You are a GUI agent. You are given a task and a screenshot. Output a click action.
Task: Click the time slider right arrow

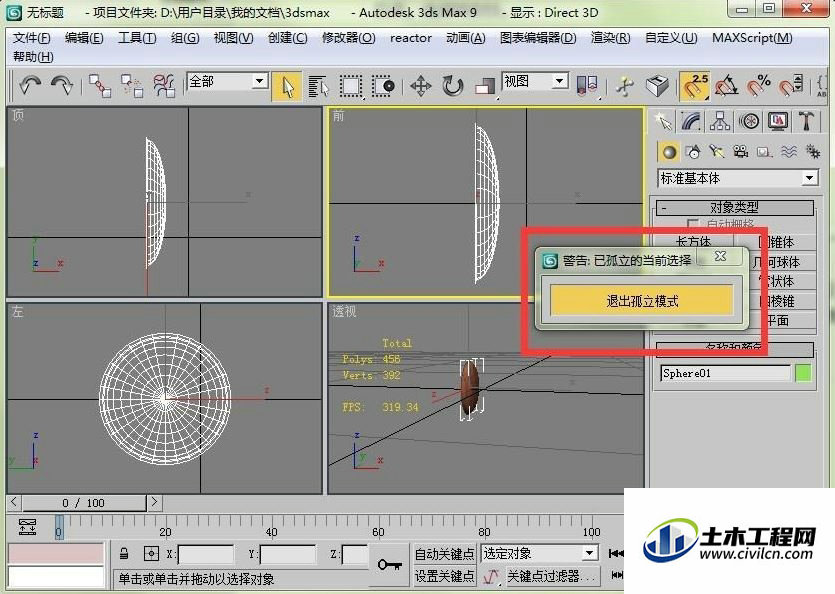pos(154,502)
